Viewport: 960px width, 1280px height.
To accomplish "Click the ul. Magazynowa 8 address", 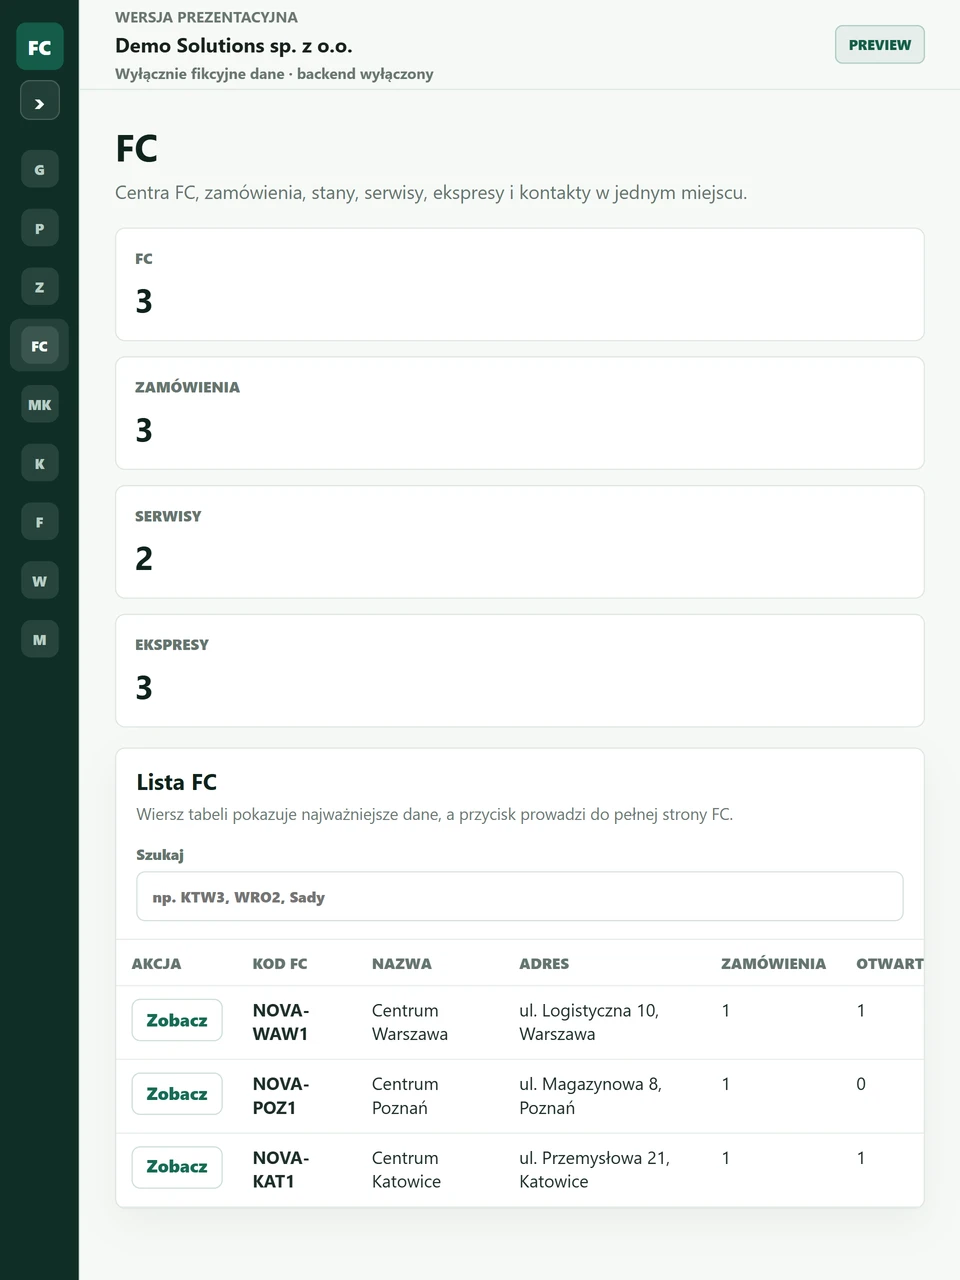I will [591, 1096].
